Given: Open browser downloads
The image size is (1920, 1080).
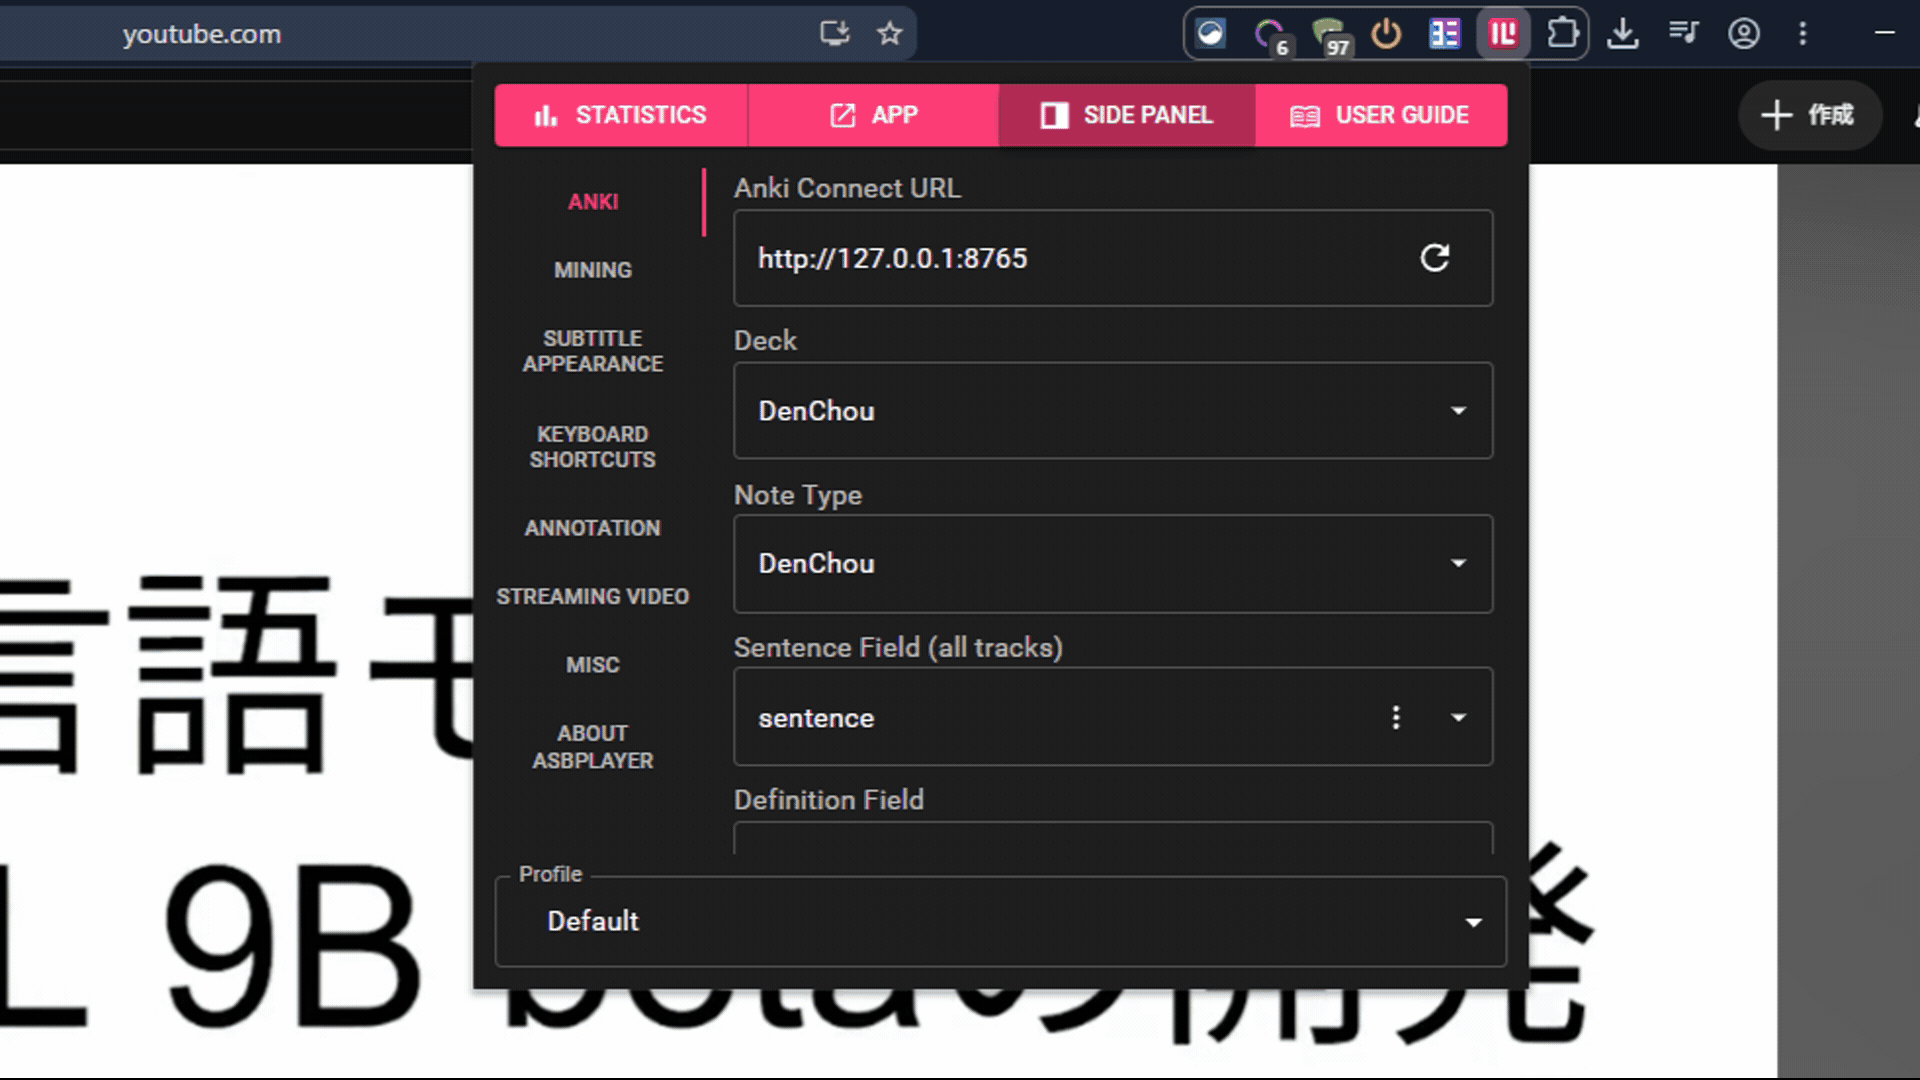Looking at the screenshot, I should 1623,34.
